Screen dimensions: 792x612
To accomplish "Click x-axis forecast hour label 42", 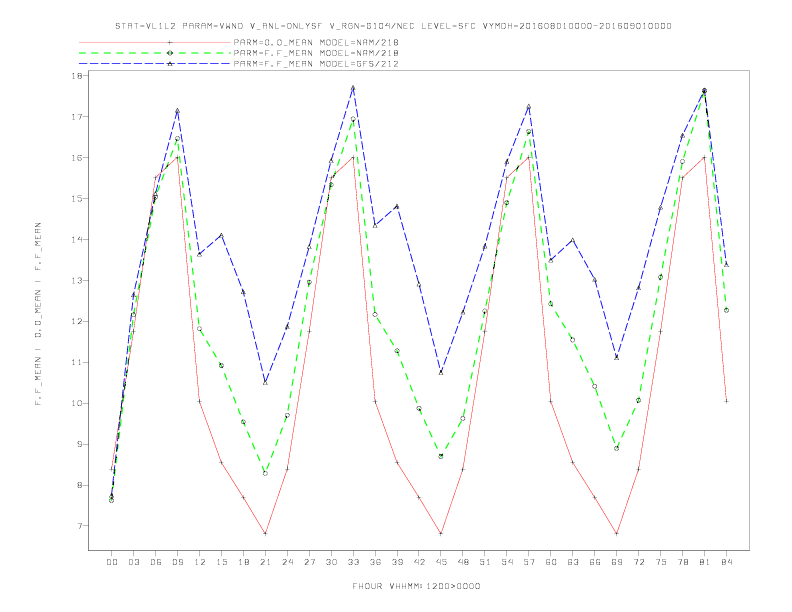I will (419, 562).
